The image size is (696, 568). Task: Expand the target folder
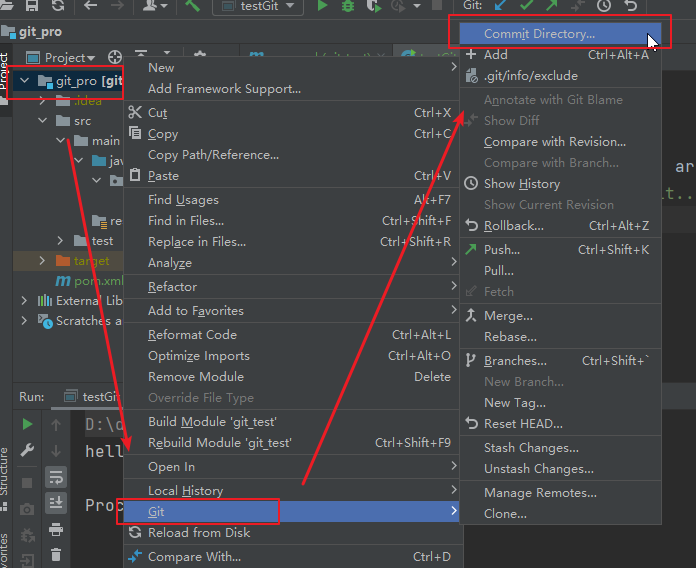(42, 260)
